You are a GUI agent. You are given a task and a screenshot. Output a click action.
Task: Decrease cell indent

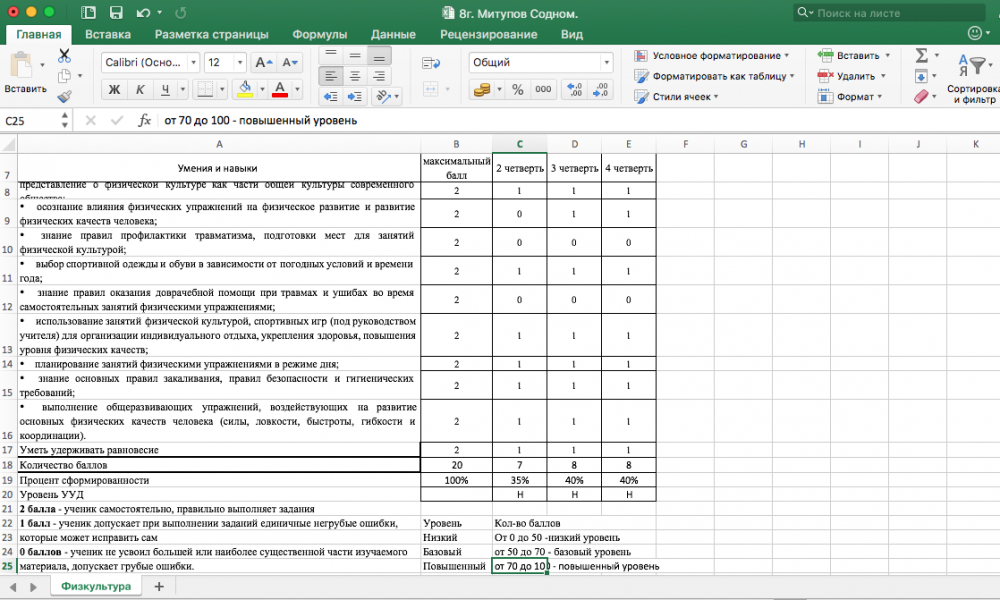pos(330,96)
